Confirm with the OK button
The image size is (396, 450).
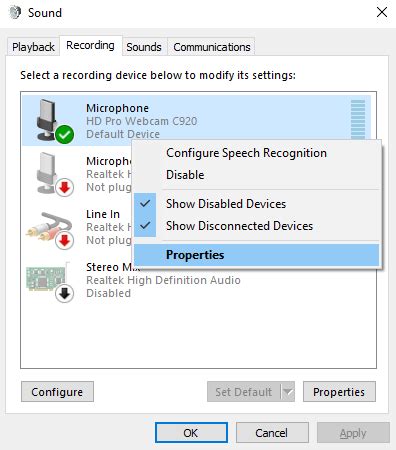[191, 433]
